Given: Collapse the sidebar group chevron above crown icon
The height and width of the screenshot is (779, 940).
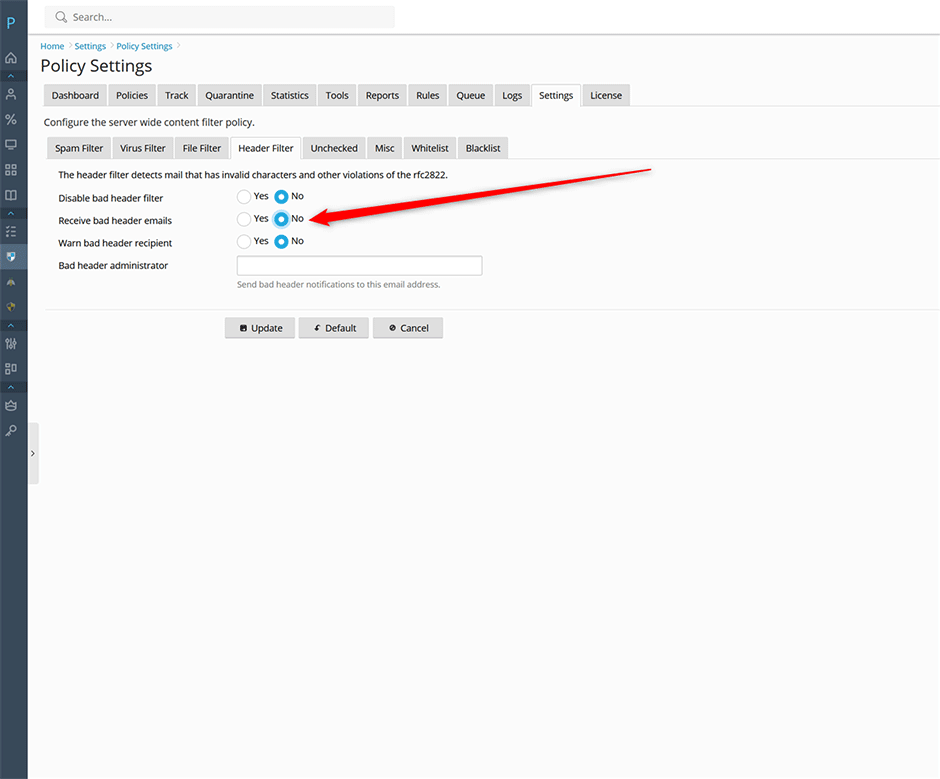Looking at the screenshot, I should coord(11,387).
